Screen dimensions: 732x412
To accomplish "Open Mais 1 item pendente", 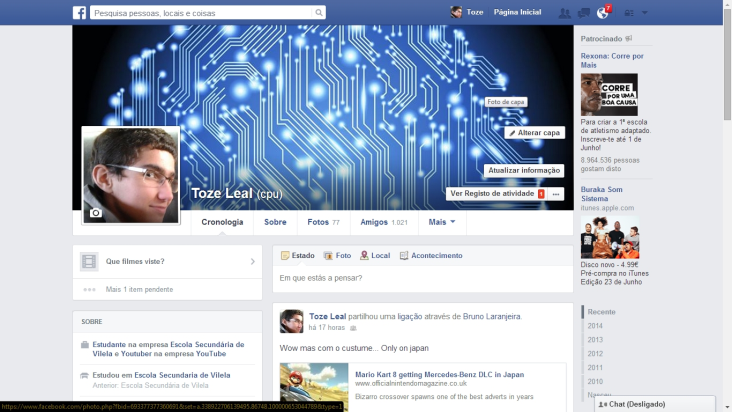I will tap(139, 290).
